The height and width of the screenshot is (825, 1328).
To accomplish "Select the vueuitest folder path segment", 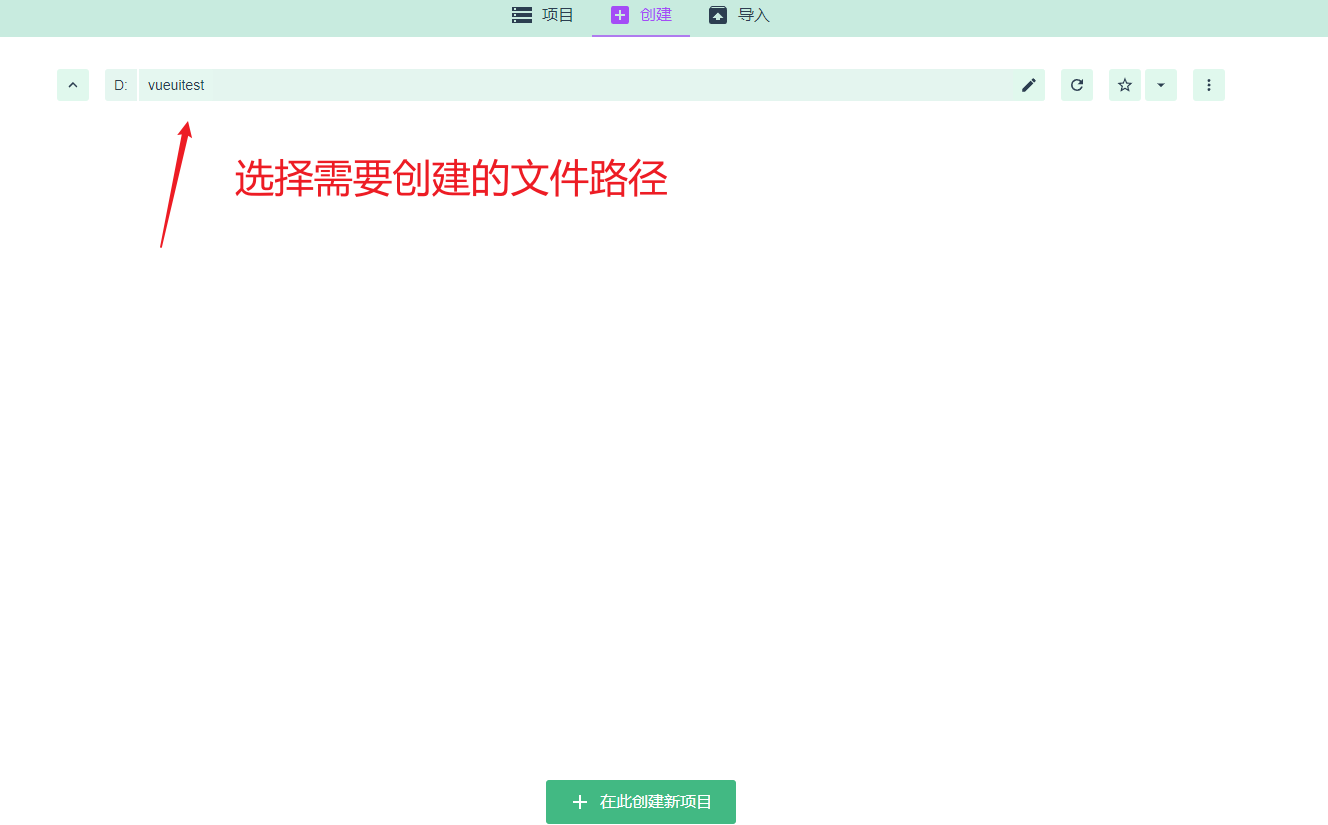I will [x=176, y=85].
